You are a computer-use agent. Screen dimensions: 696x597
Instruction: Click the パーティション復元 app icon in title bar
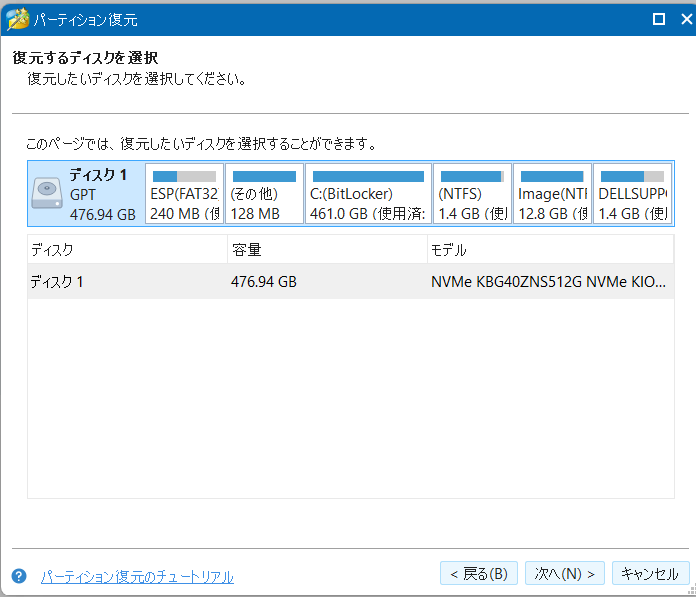tap(17, 19)
